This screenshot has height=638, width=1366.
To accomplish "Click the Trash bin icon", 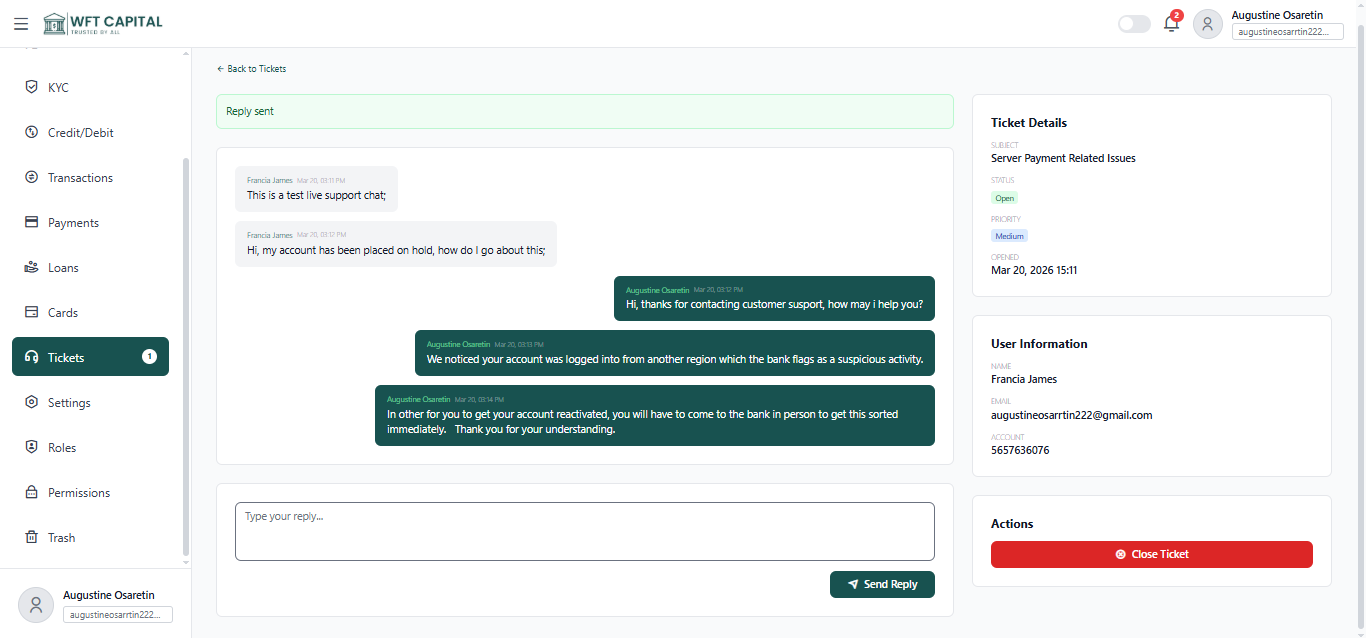I will click(x=31, y=538).
